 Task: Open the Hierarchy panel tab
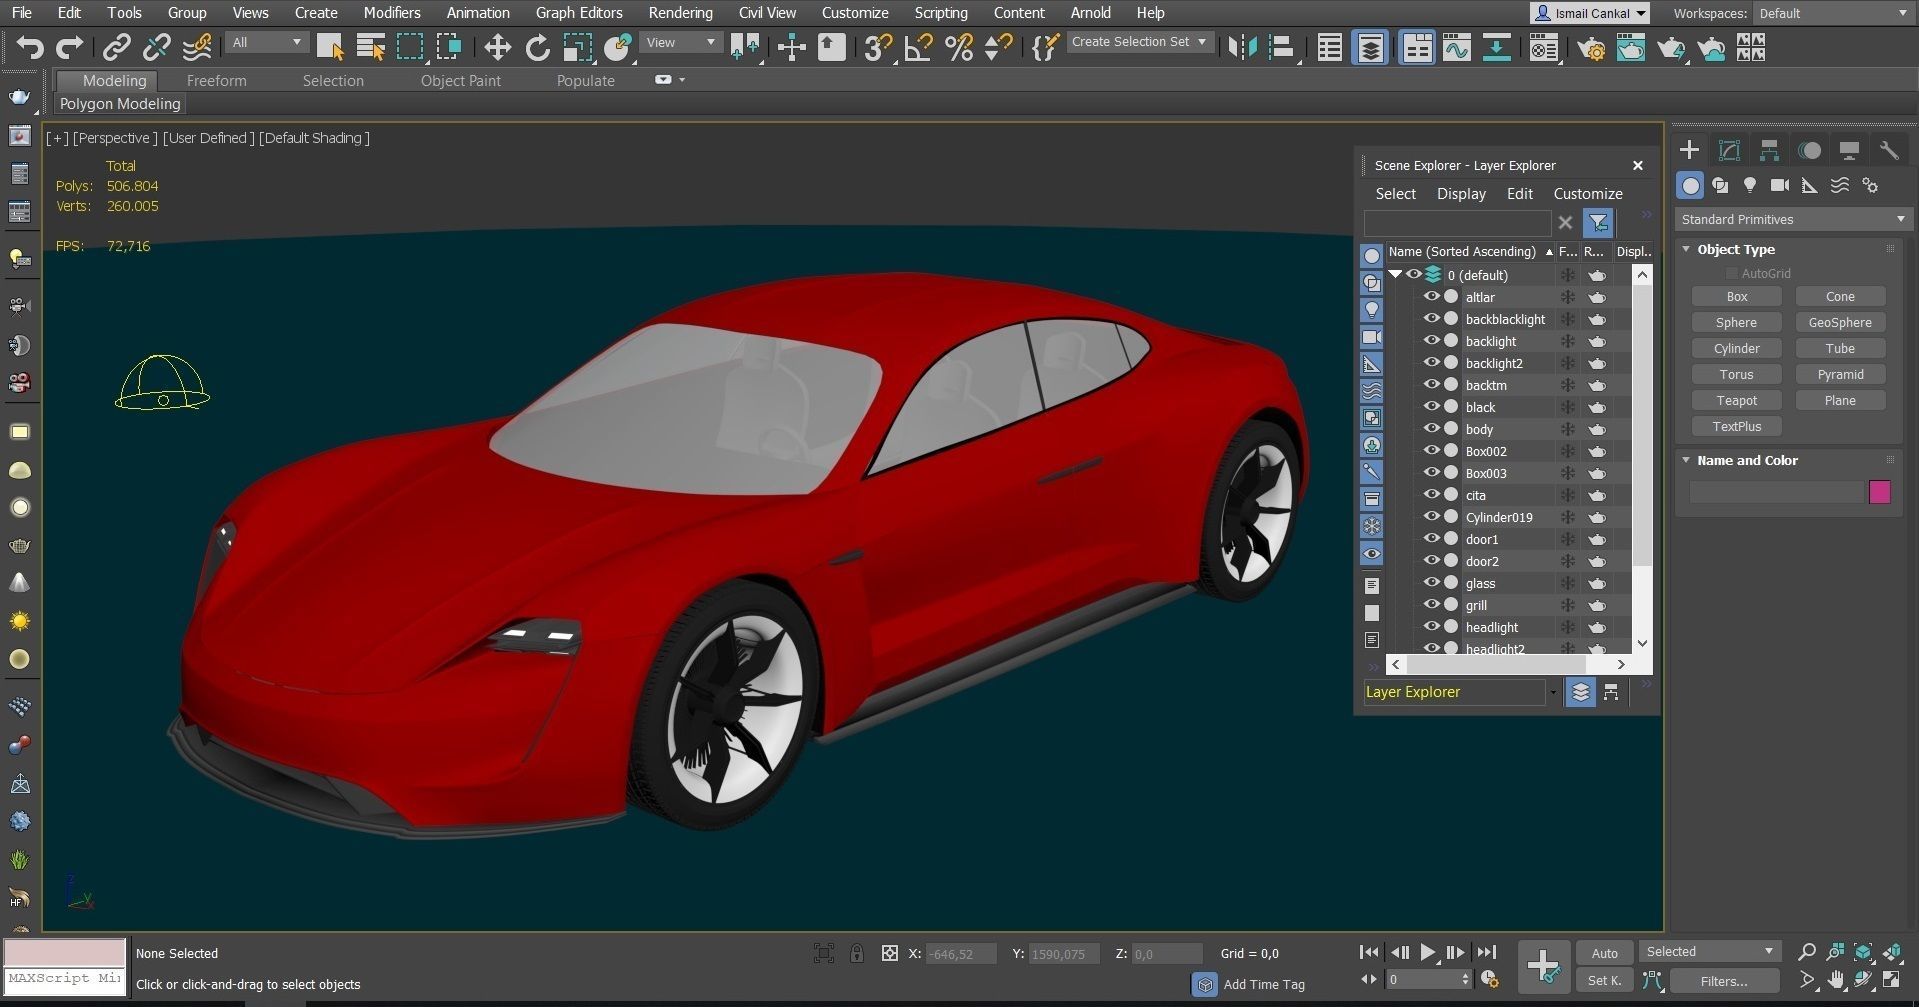(1769, 150)
